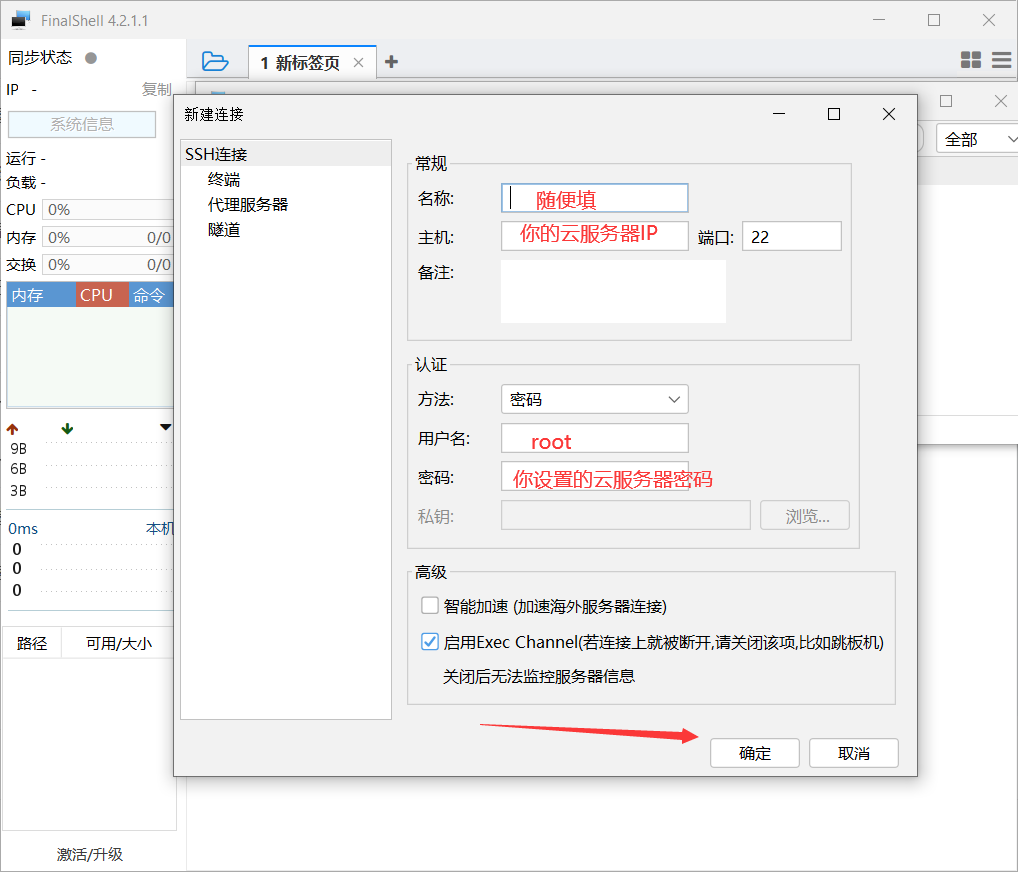This screenshot has width=1018, height=872.
Task: Open the connection manager folder icon
Action: [215, 62]
